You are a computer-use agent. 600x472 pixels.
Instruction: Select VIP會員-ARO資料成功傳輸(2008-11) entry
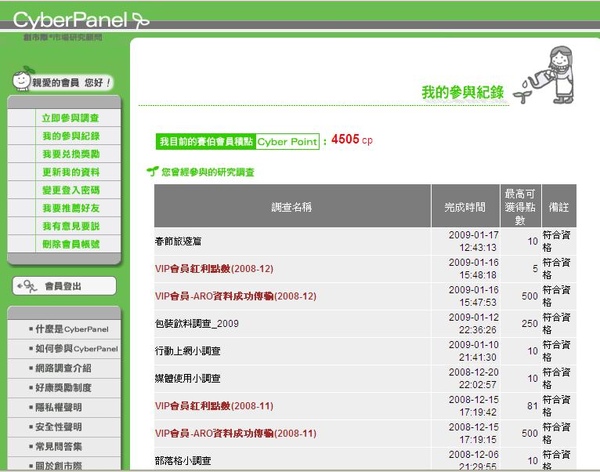(x=235, y=433)
